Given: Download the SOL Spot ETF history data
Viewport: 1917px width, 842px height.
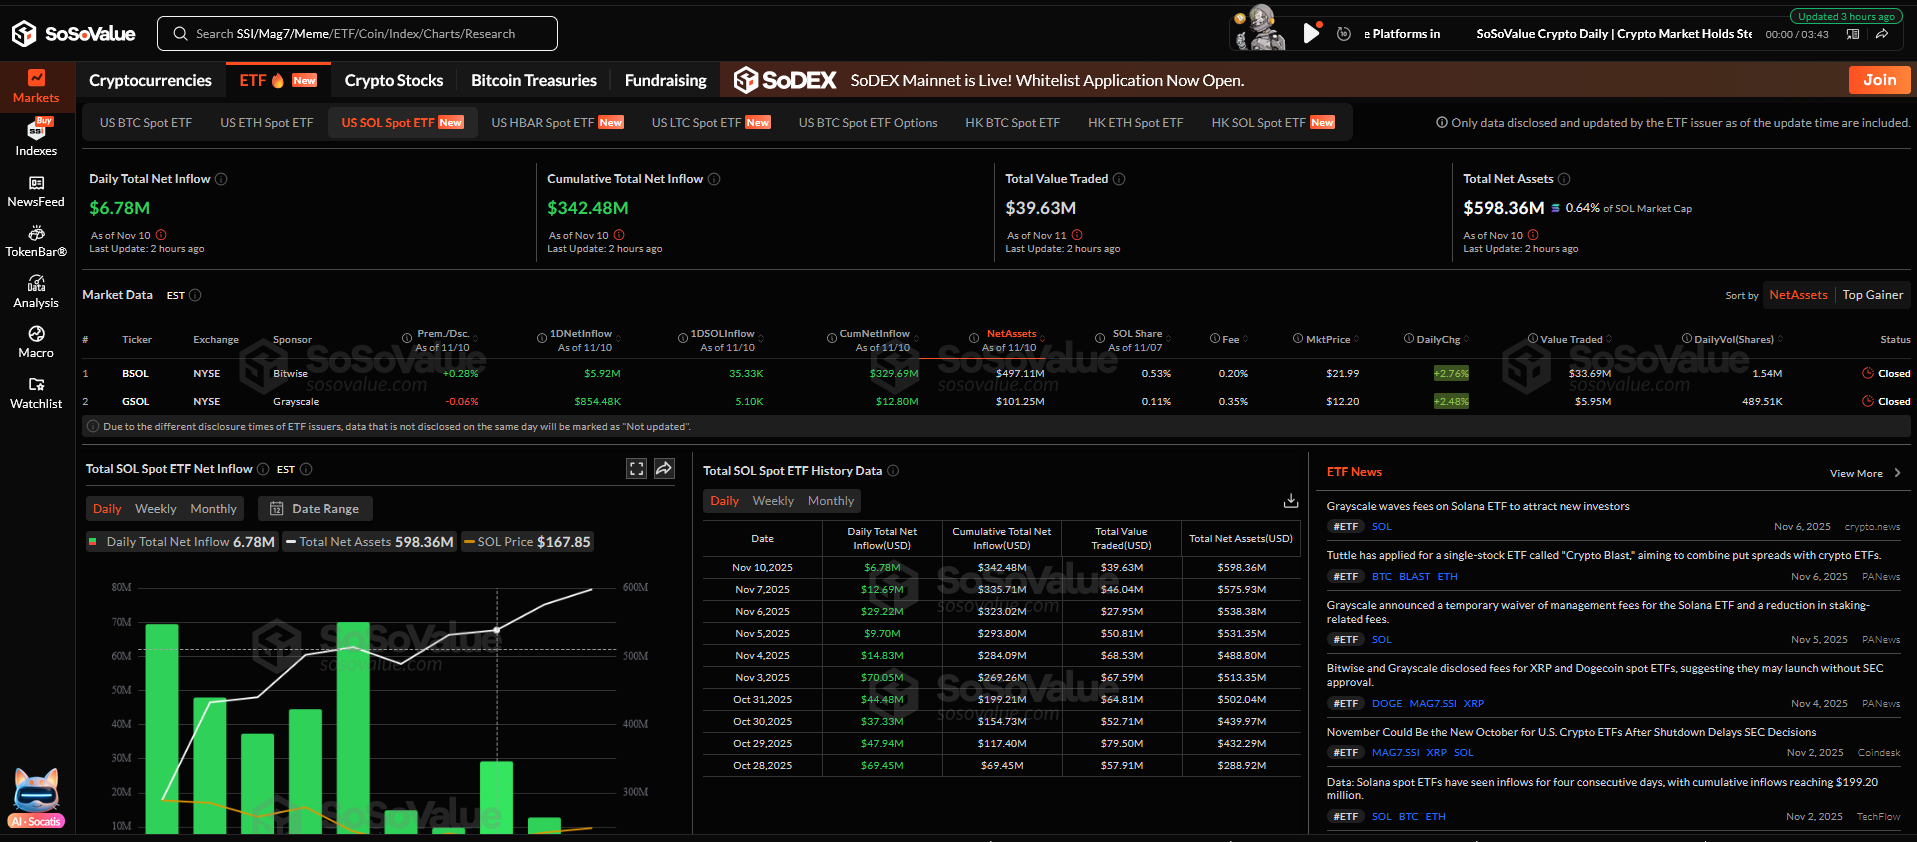Looking at the screenshot, I should (1291, 500).
